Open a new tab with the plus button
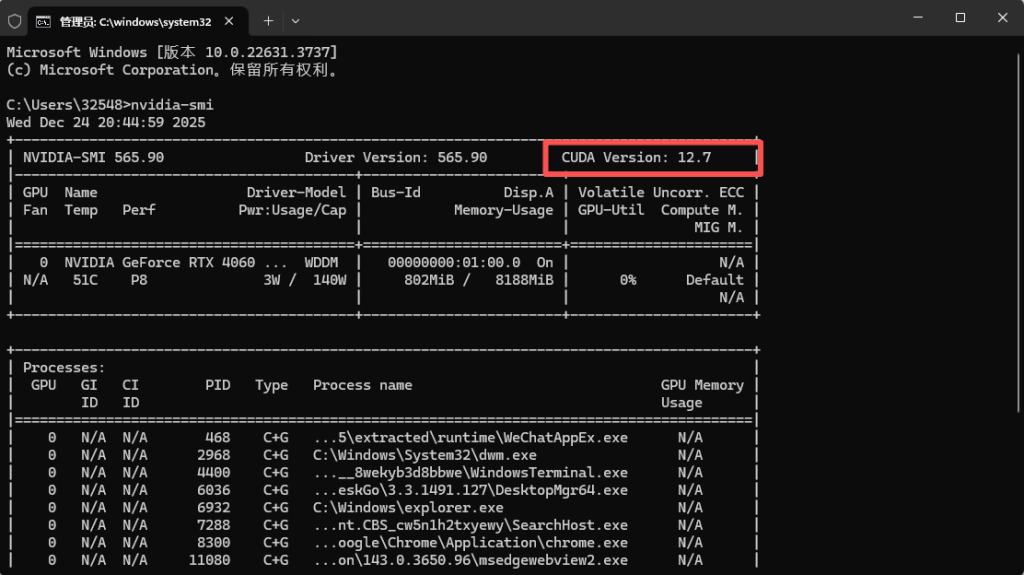Viewport: 1024px width, 575px height. pyautogui.click(x=268, y=20)
